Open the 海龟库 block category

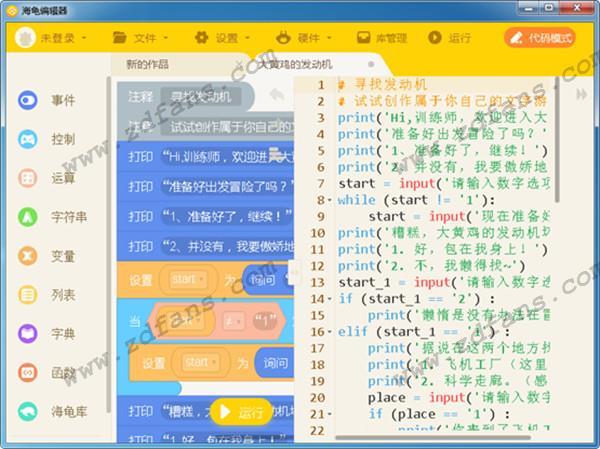click(x=52, y=411)
